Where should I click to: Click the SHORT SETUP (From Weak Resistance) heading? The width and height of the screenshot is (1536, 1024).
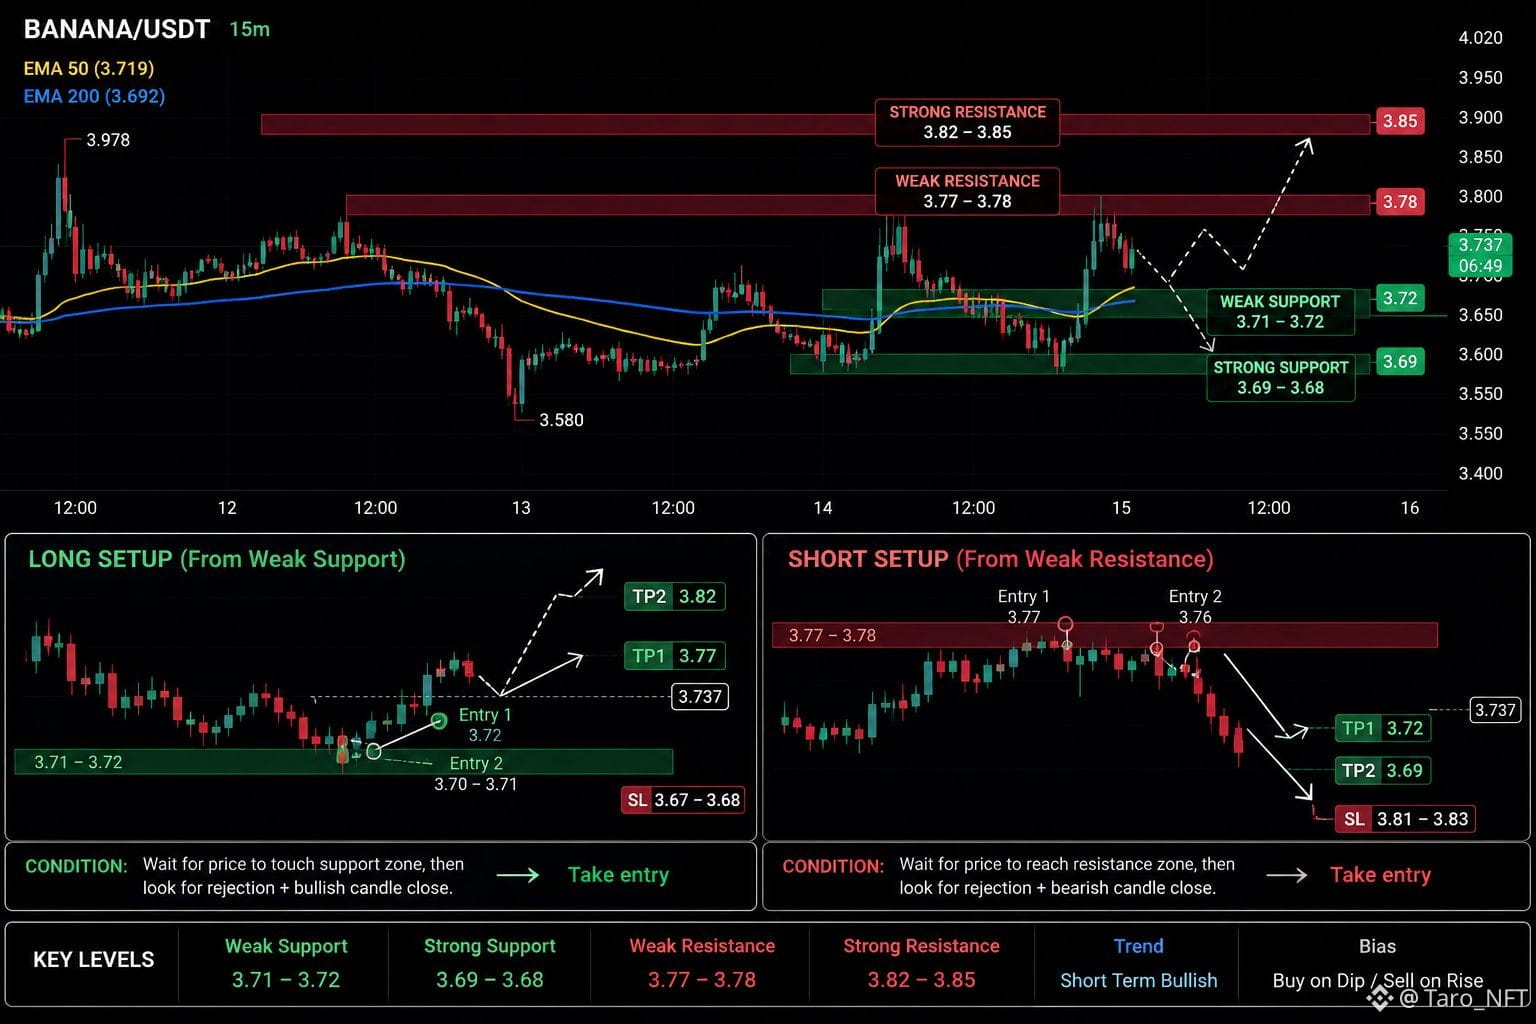[1000, 559]
